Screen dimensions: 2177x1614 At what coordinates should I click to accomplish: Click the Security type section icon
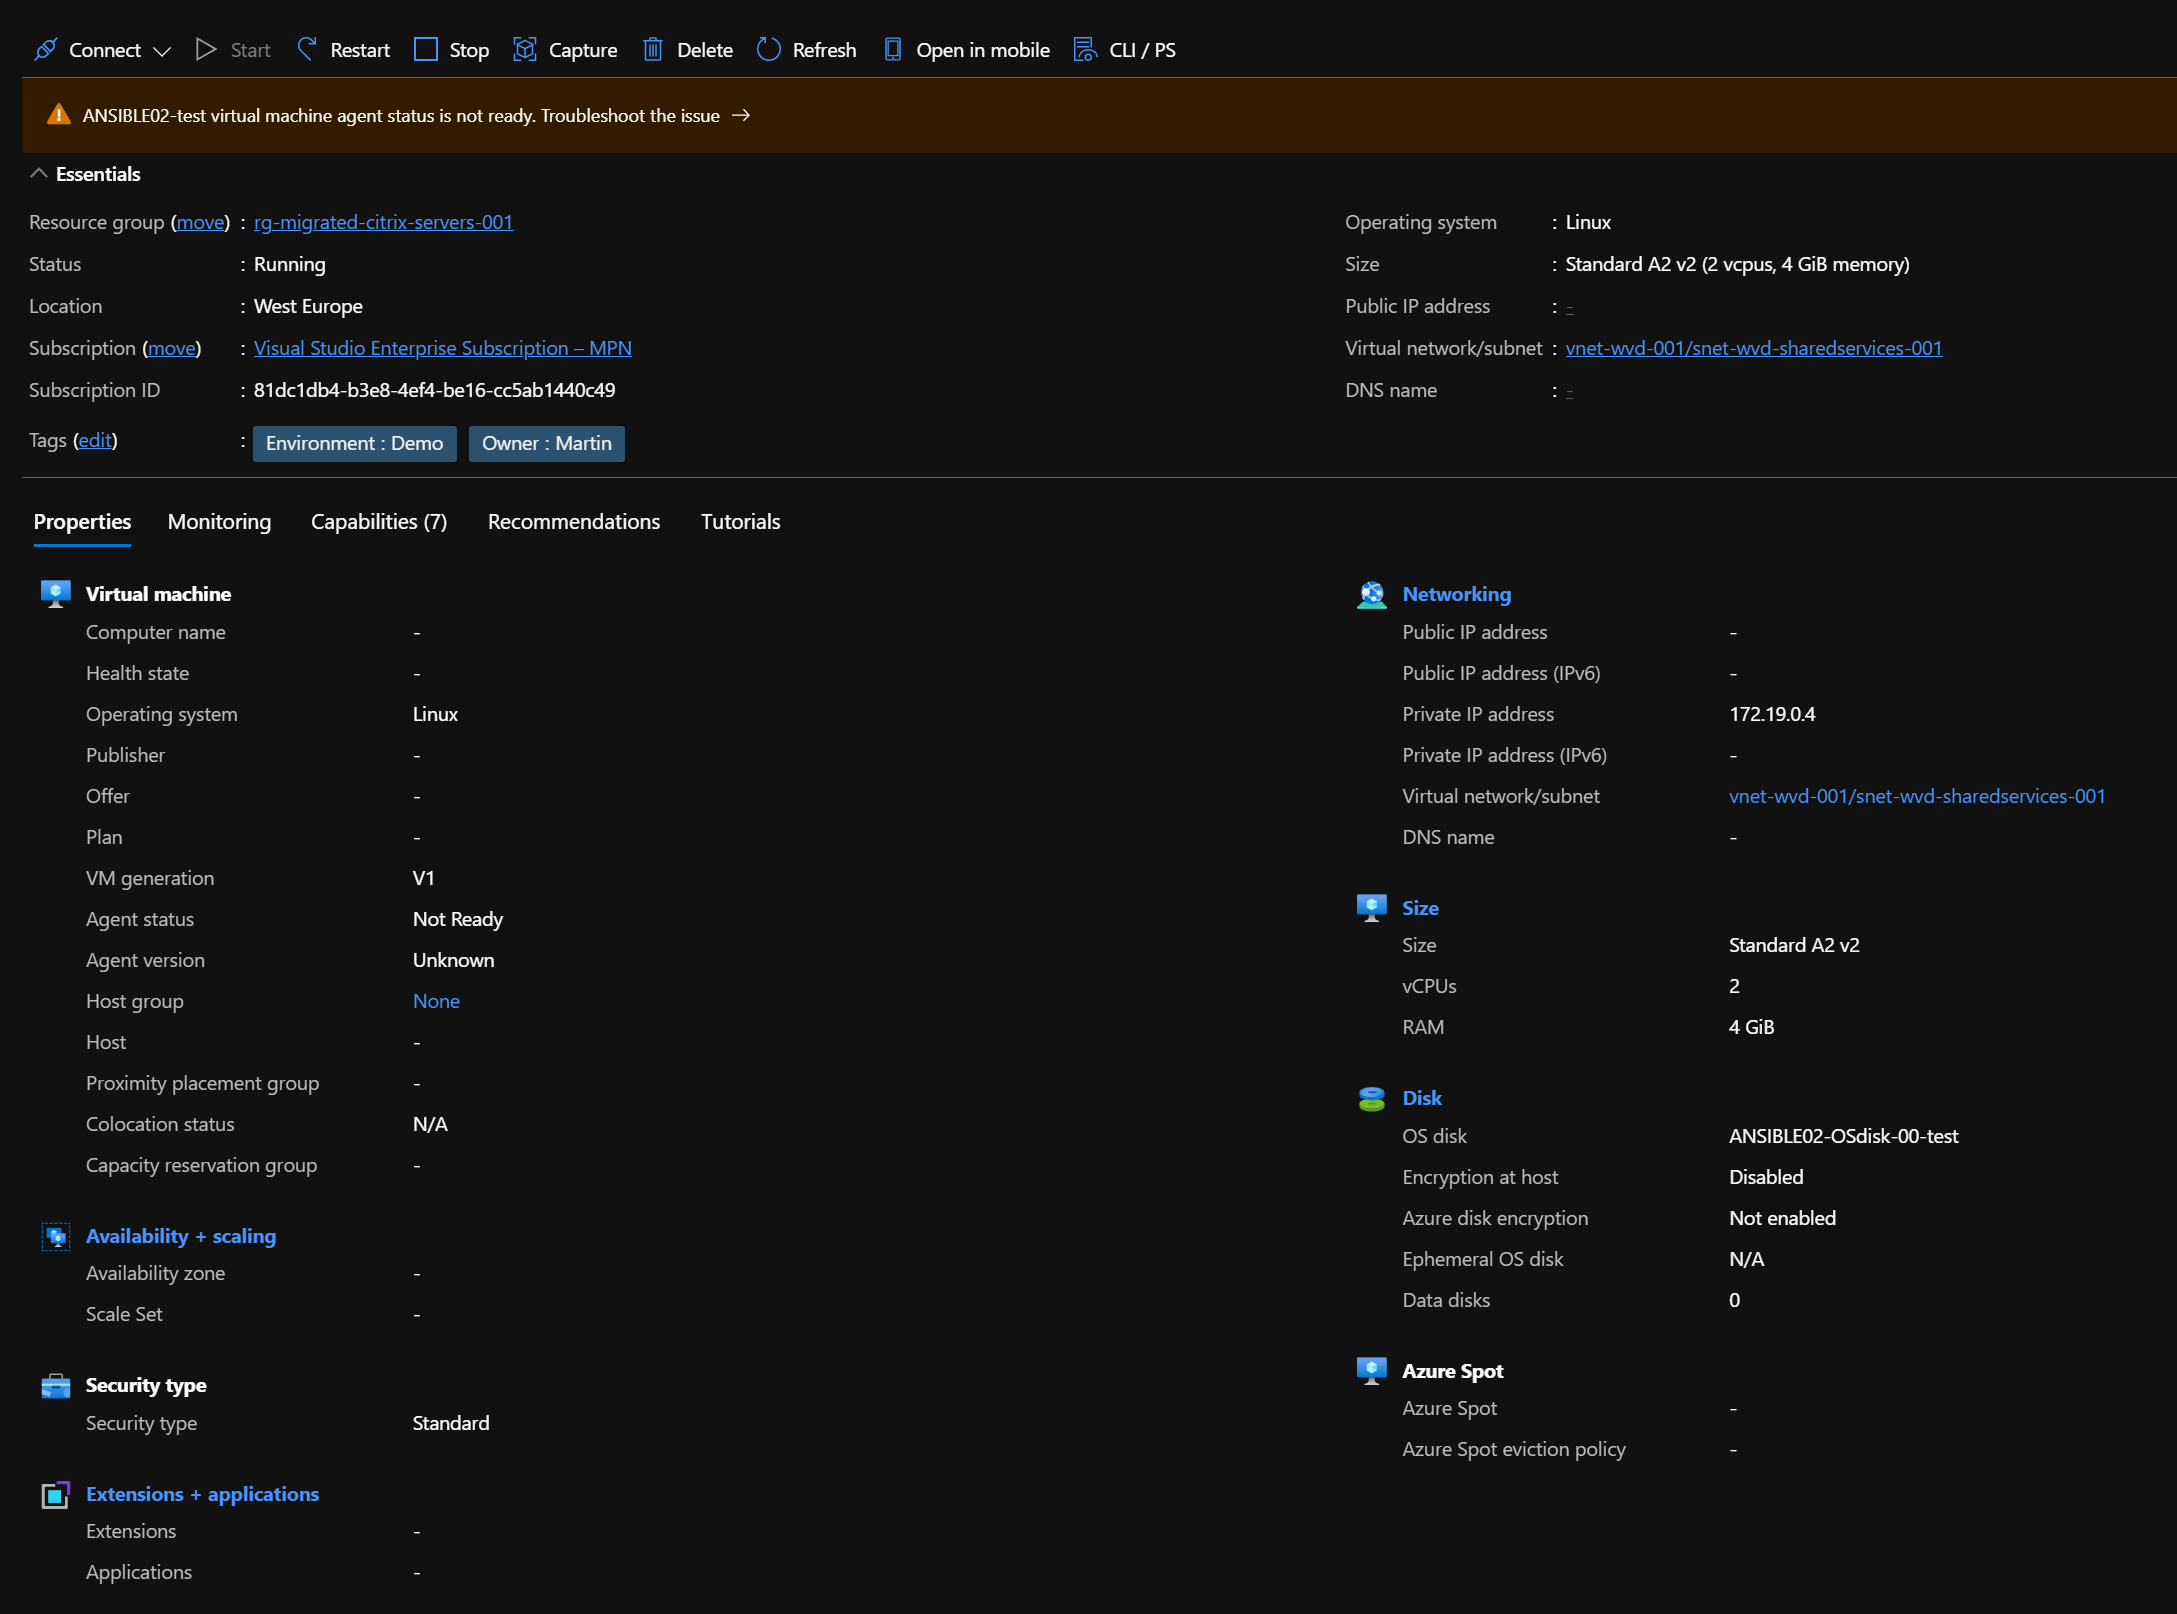click(56, 1386)
